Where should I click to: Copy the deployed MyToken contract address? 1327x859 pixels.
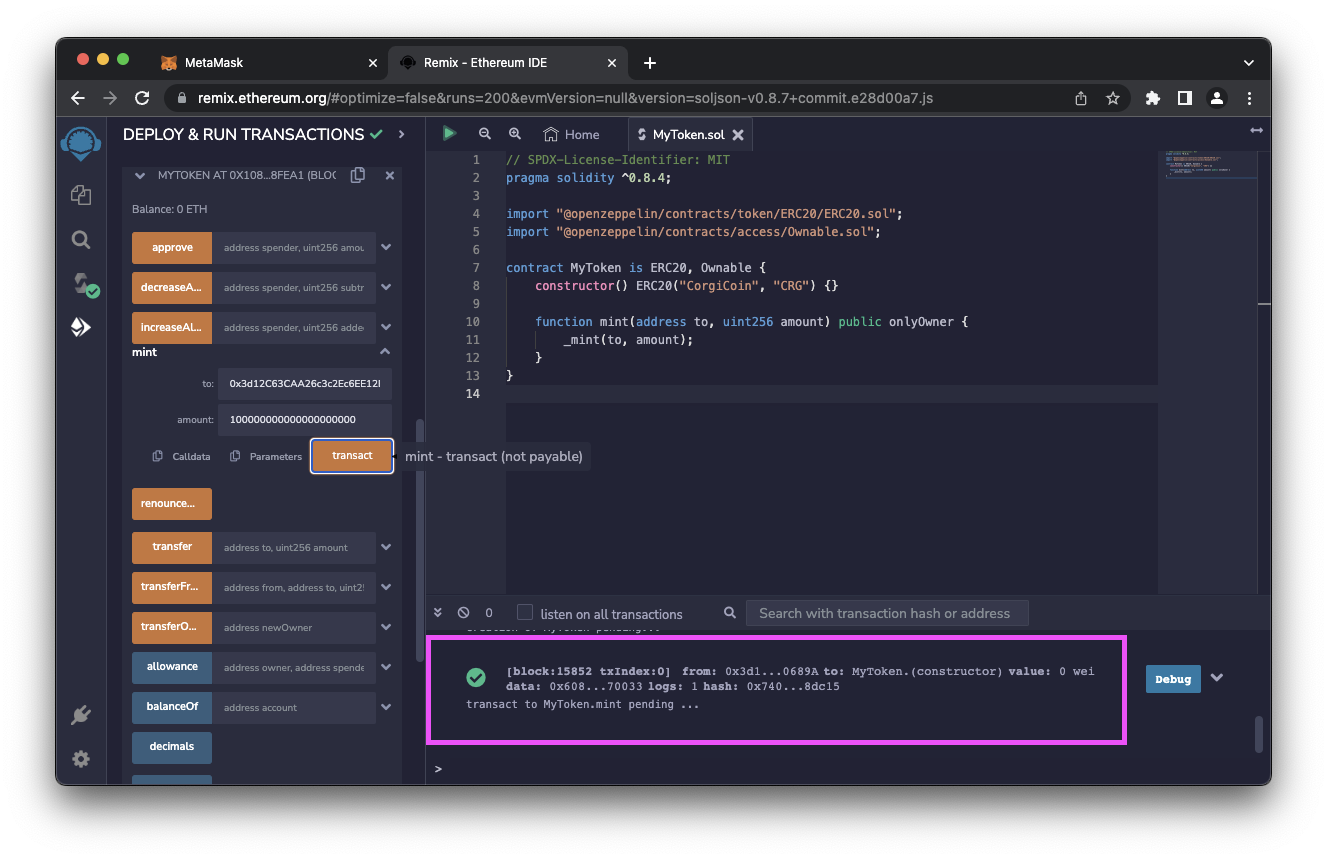(357, 175)
